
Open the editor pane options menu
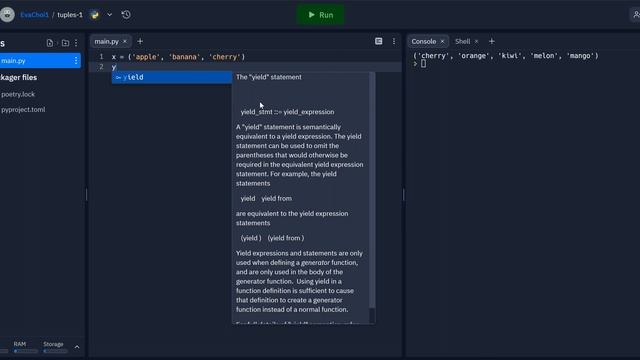pyautogui.click(x=394, y=41)
